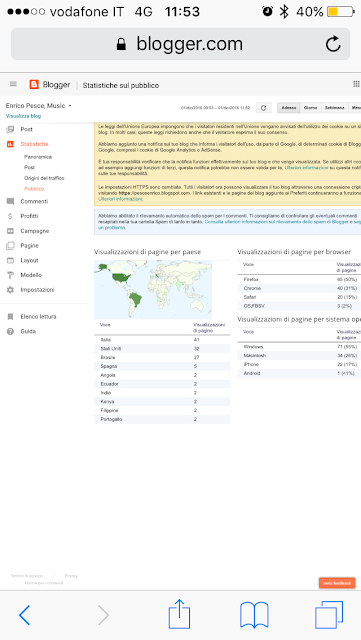This screenshot has height=640, width=361.
Task: Open Panoramica under Statistiche
Action: point(38,157)
